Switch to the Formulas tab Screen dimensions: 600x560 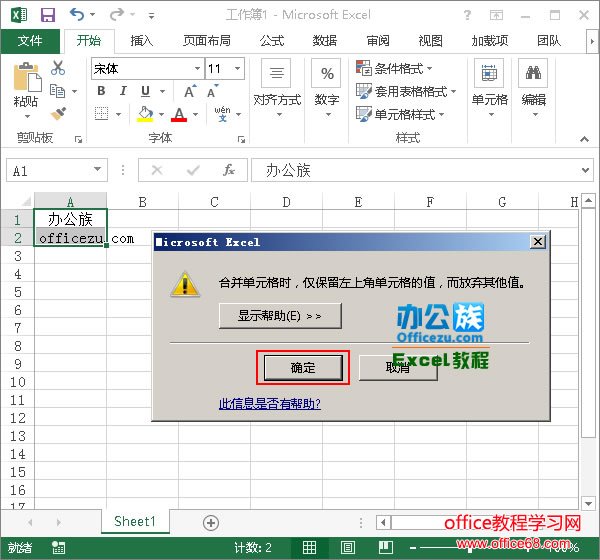272,41
